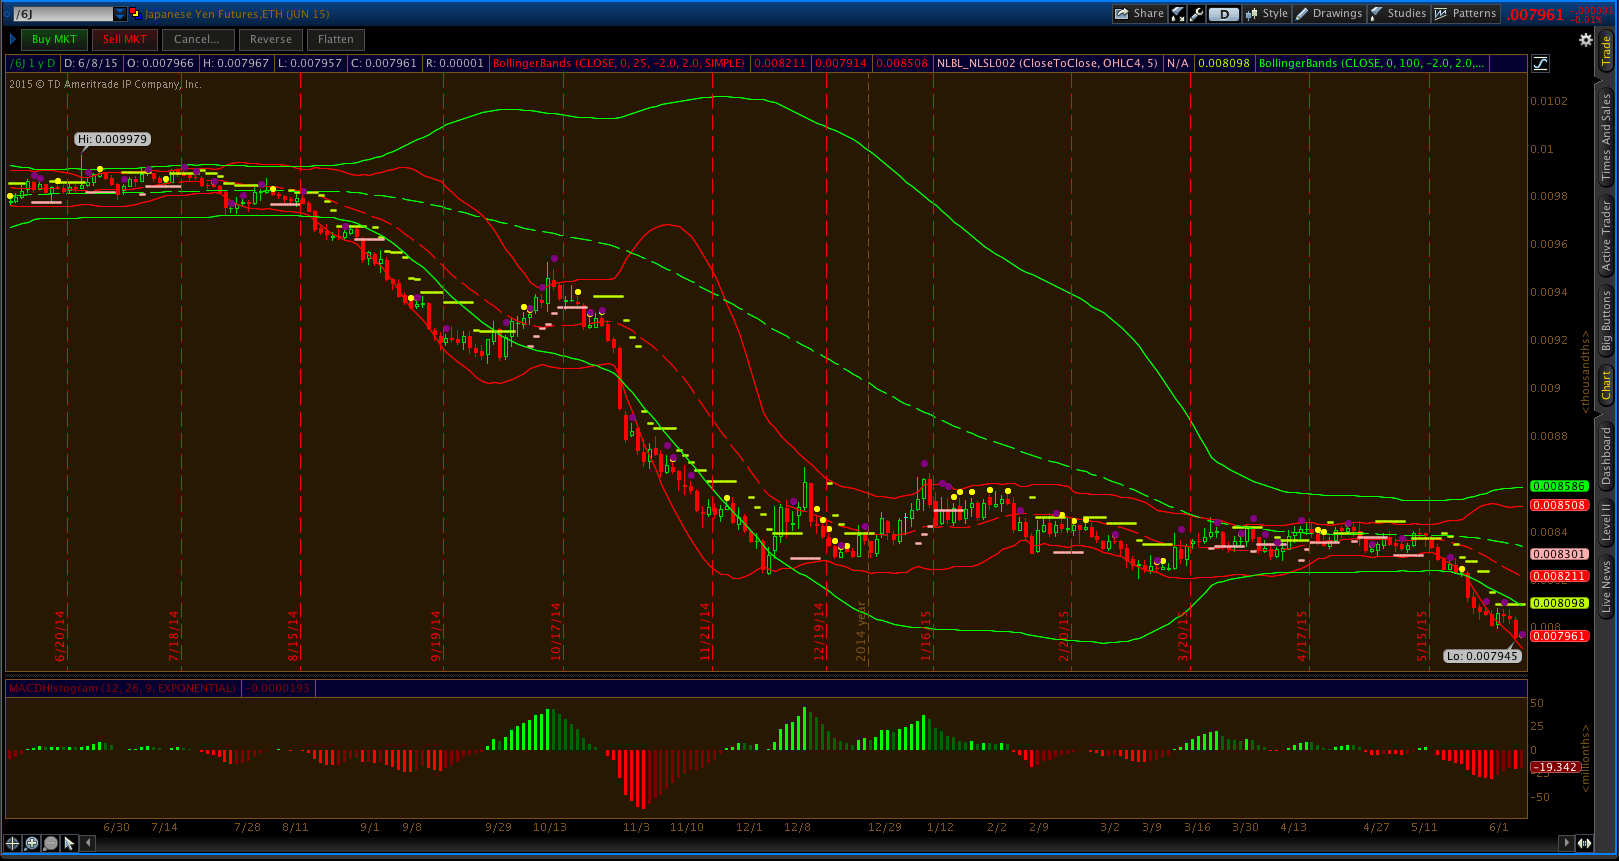Select the Chart side tab
This screenshot has width=1619, height=861.
1607,384
